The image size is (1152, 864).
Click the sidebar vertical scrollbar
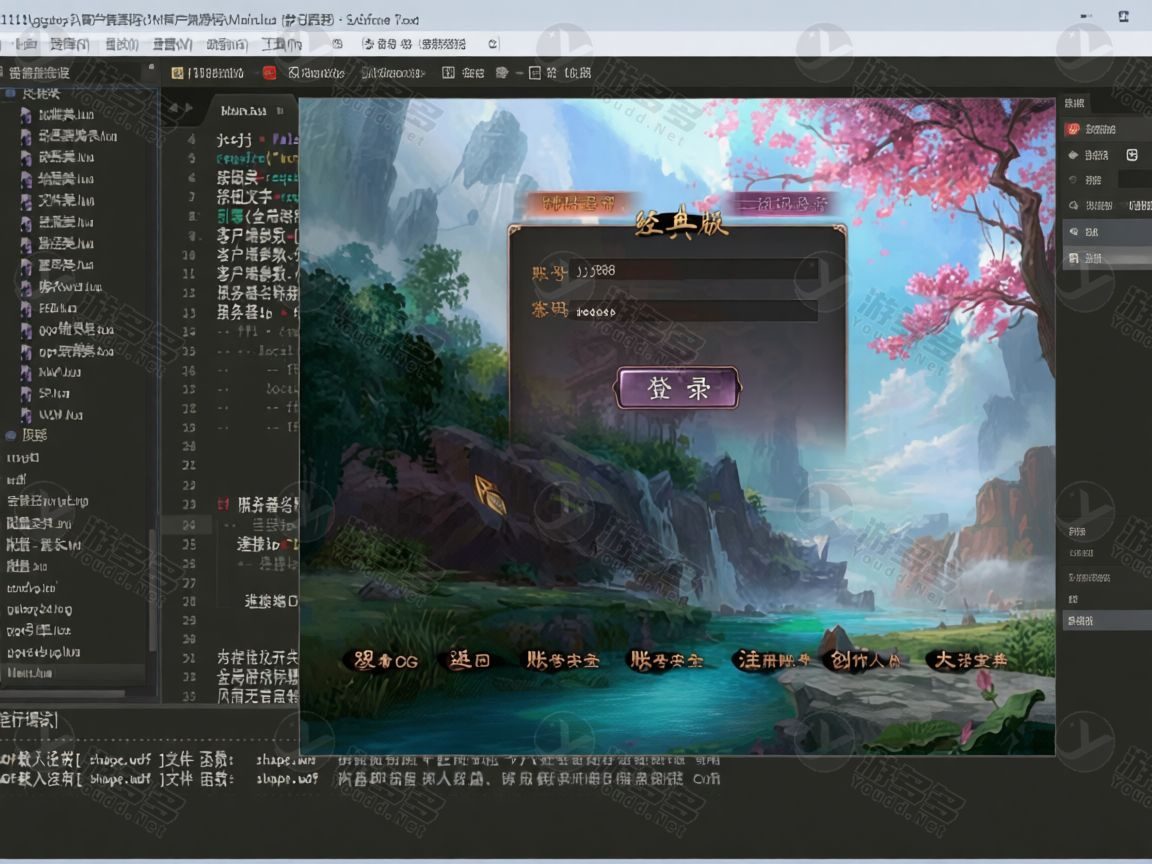[x=153, y=591]
